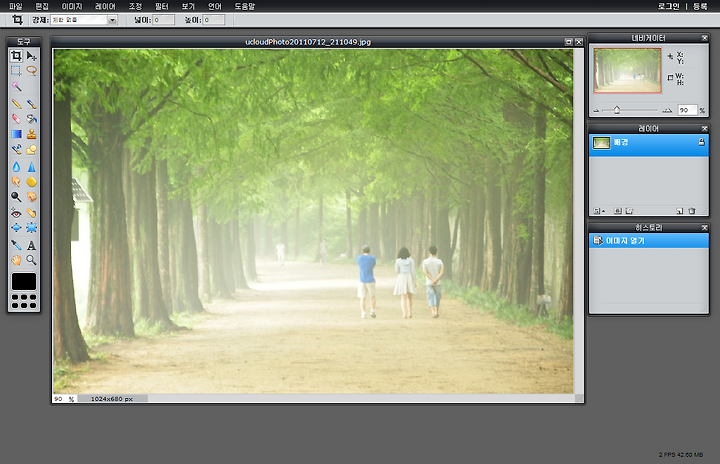Image resolution: width=720 pixels, height=464 pixels.
Task: Select the Lasso tool
Action: [x=31, y=71]
